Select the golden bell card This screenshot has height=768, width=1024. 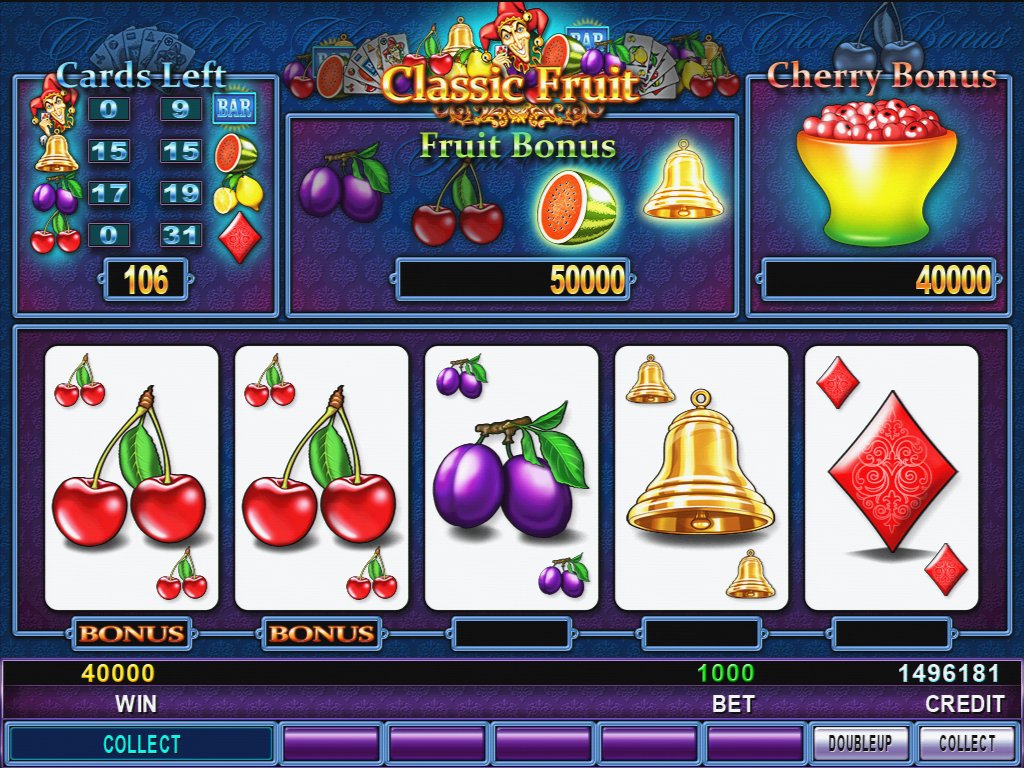[x=701, y=478]
